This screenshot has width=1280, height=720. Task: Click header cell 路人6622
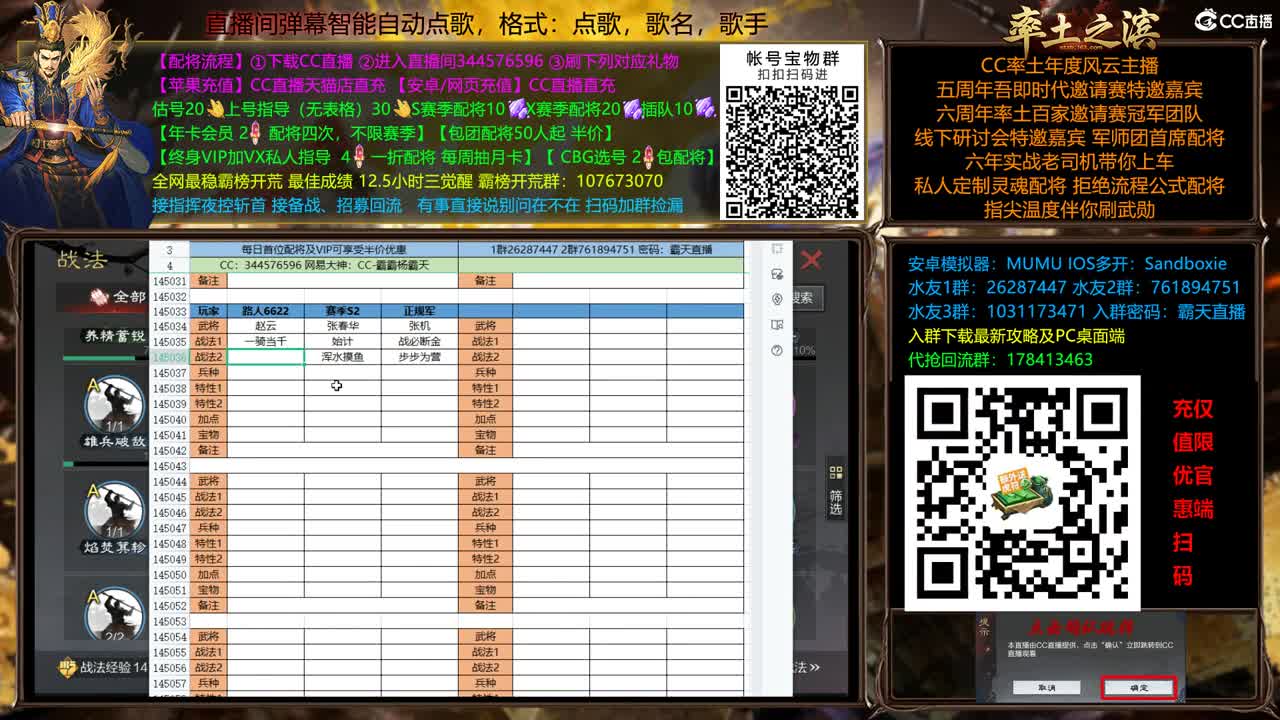tap(266, 311)
